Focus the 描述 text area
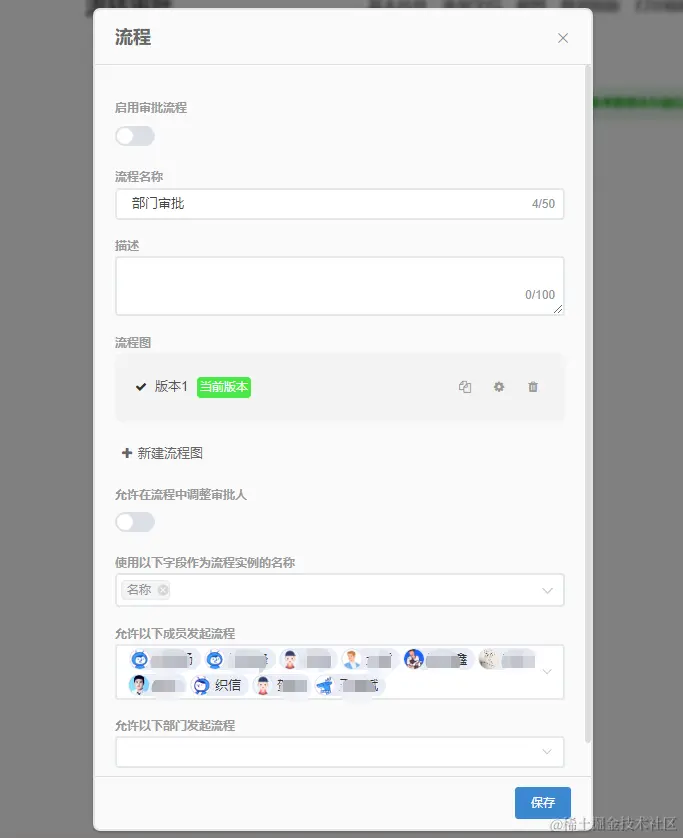 pyautogui.click(x=340, y=286)
